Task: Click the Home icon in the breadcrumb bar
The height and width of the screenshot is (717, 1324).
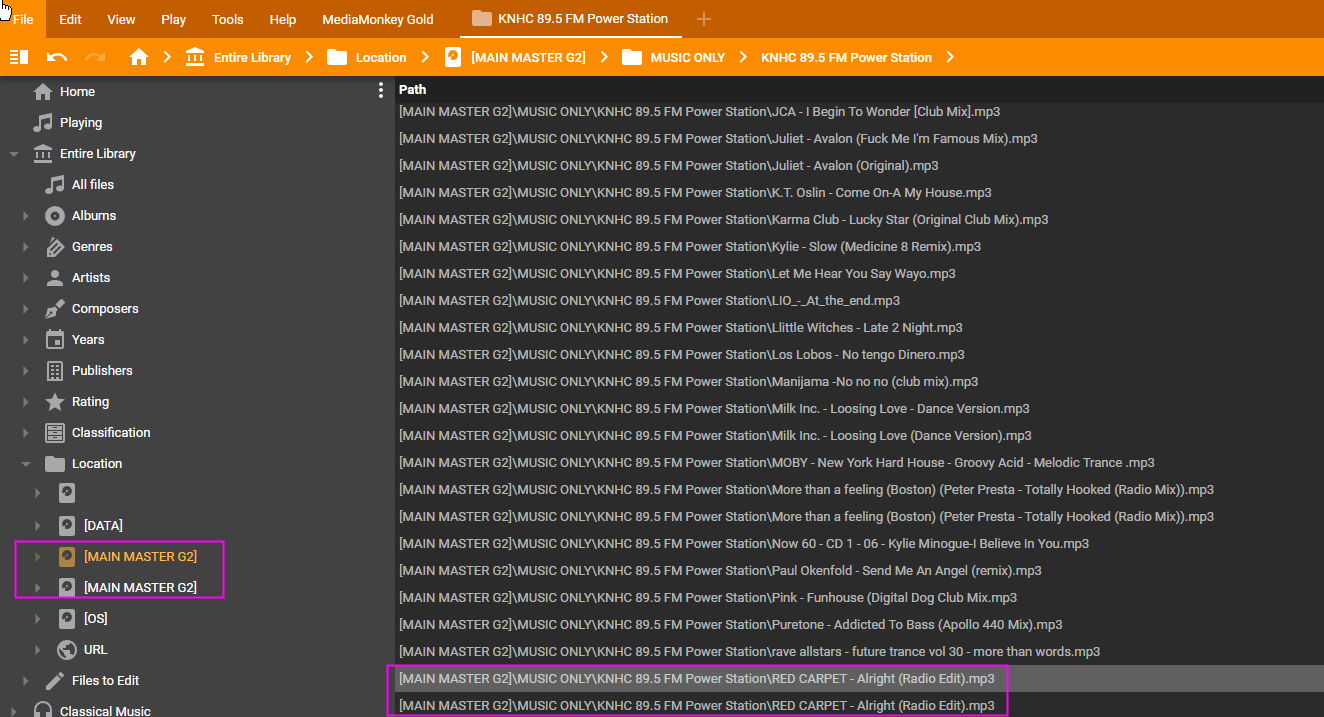Action: point(139,57)
